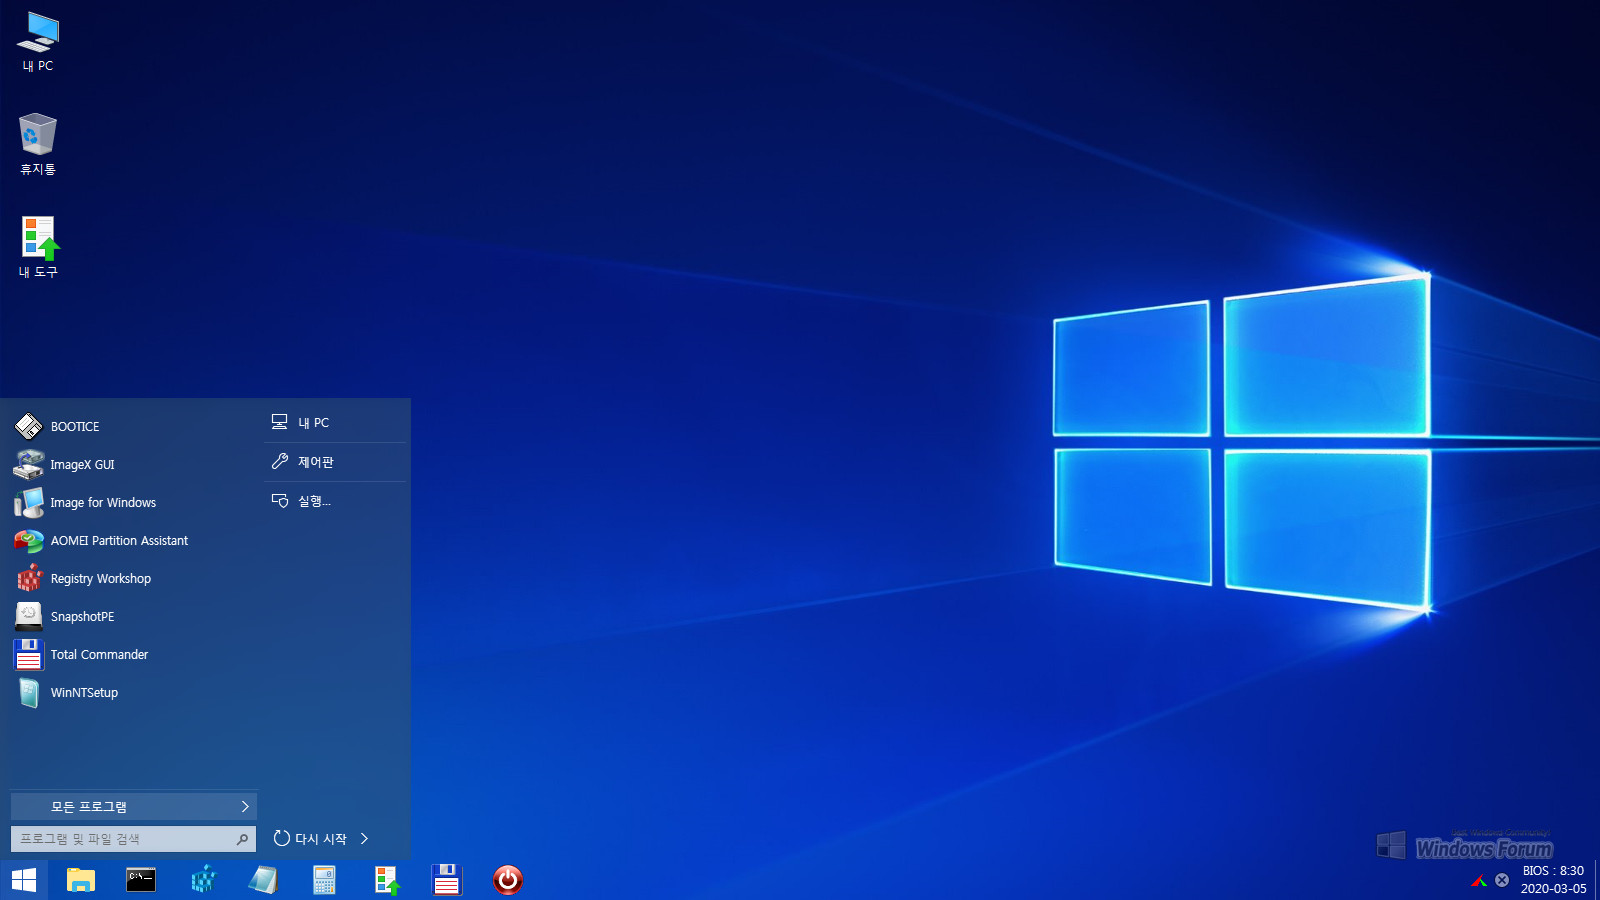Click the magnifier icon in search box

pos(242,839)
